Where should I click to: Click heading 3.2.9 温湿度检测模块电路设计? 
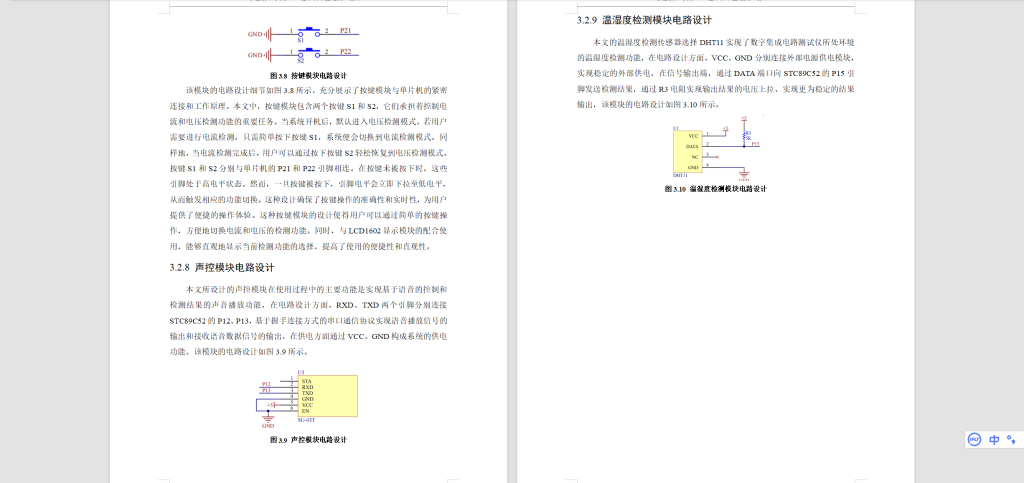click(644, 20)
